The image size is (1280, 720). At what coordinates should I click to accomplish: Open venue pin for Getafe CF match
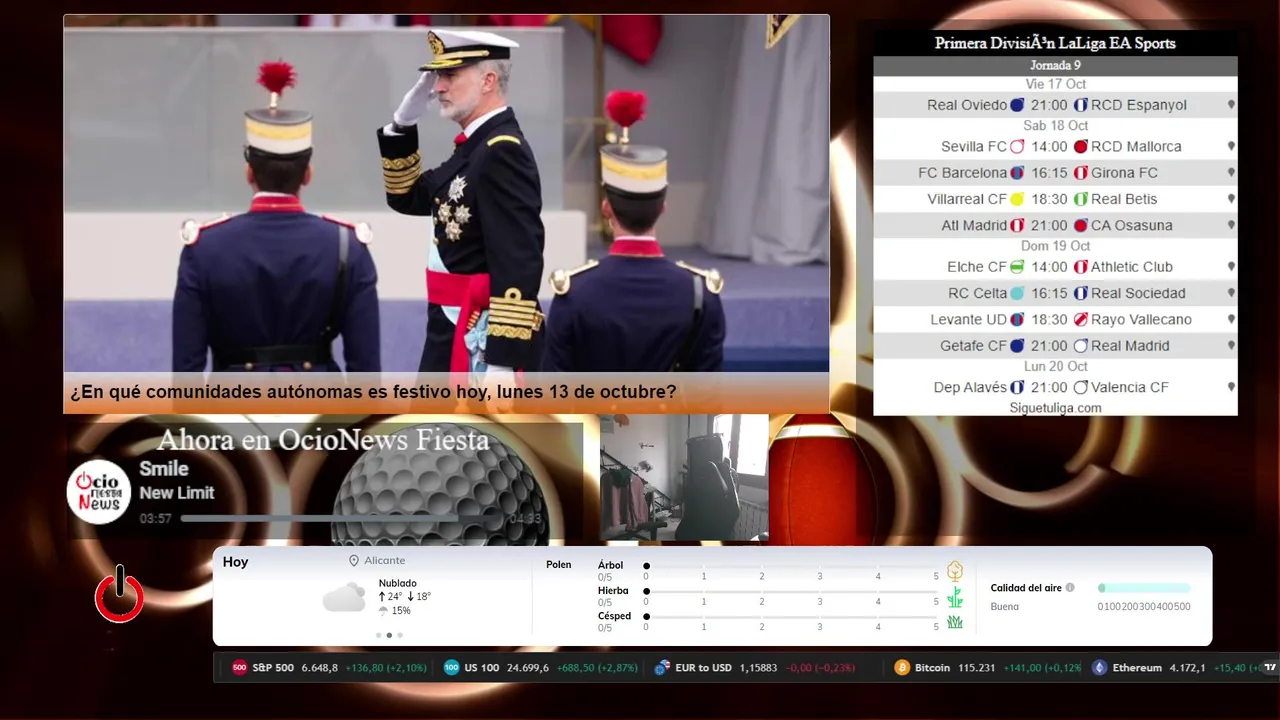pyautogui.click(x=1231, y=346)
